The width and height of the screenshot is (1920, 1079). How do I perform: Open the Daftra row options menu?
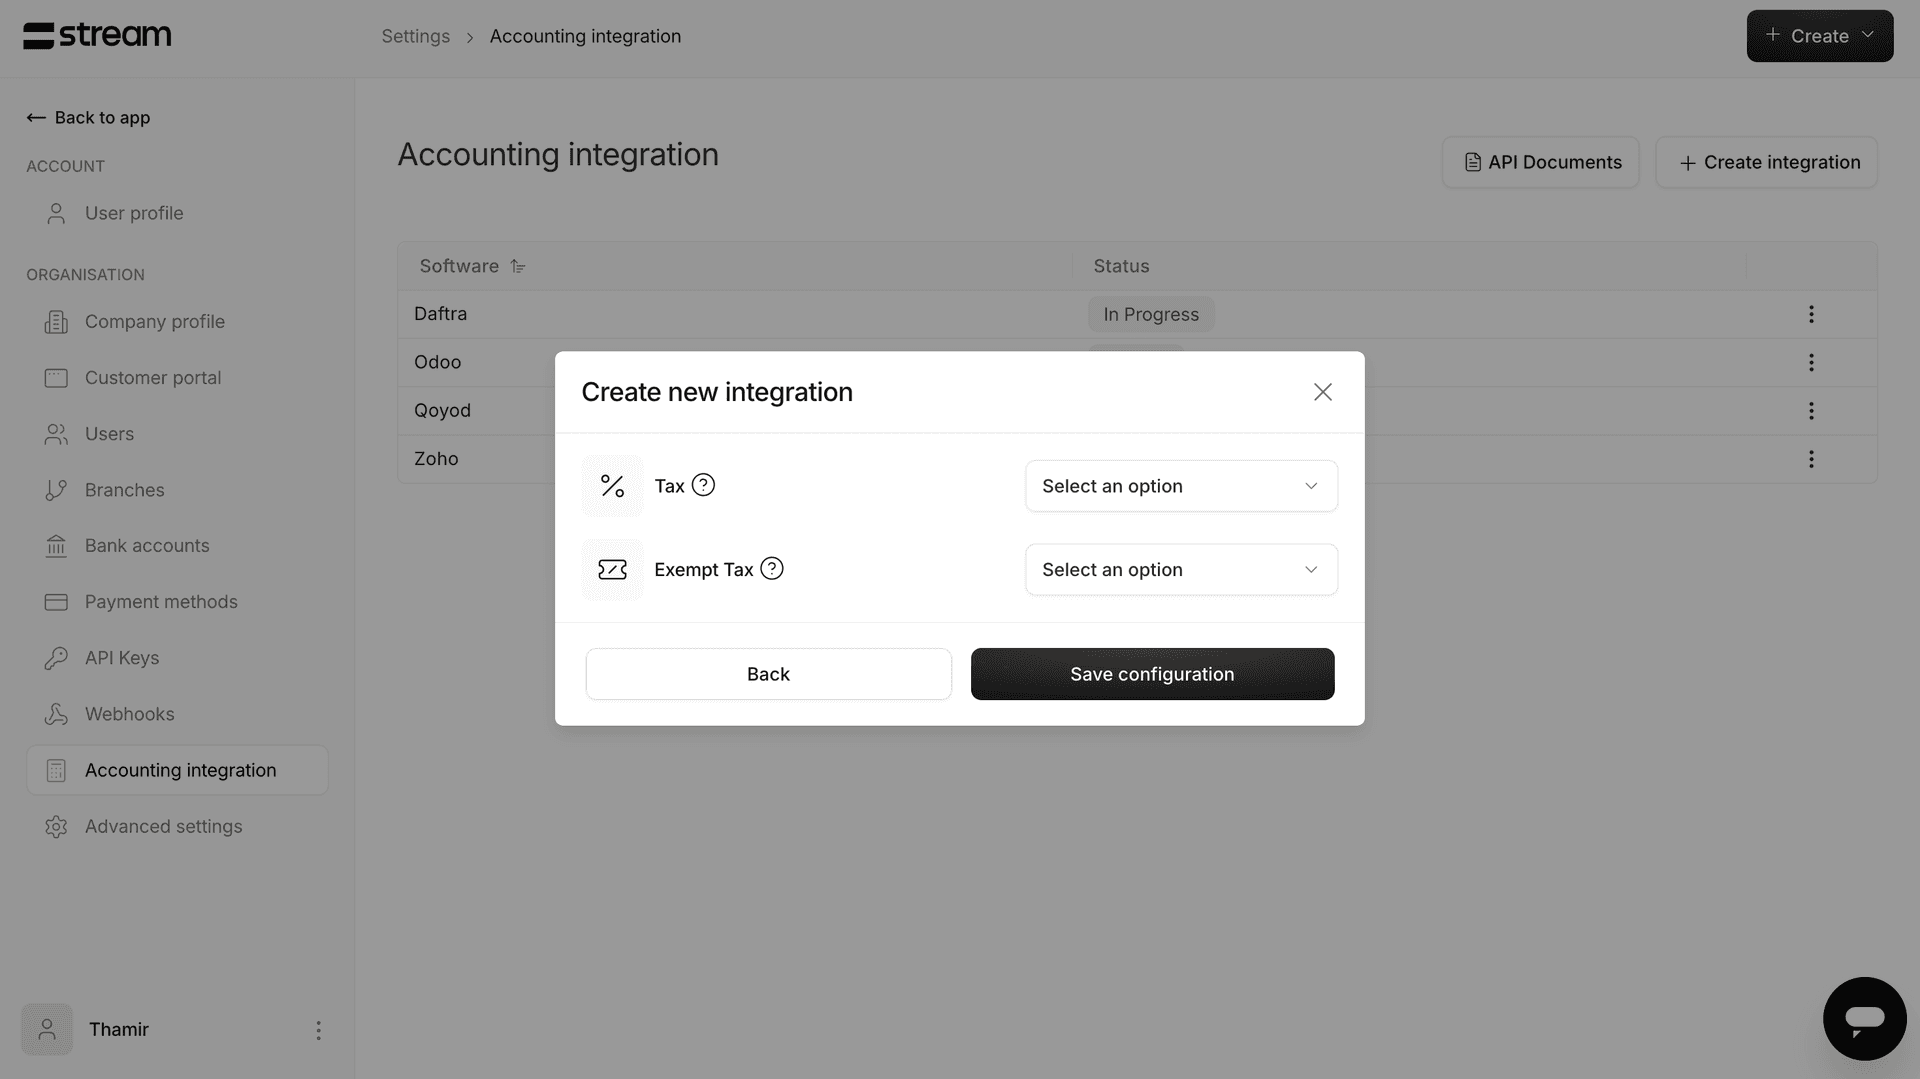coord(1811,314)
